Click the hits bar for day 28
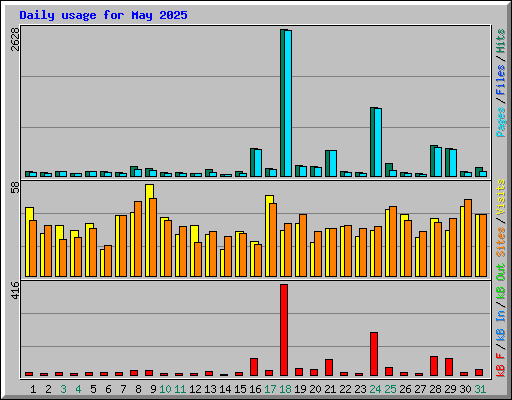512x400 pixels. 432,161
